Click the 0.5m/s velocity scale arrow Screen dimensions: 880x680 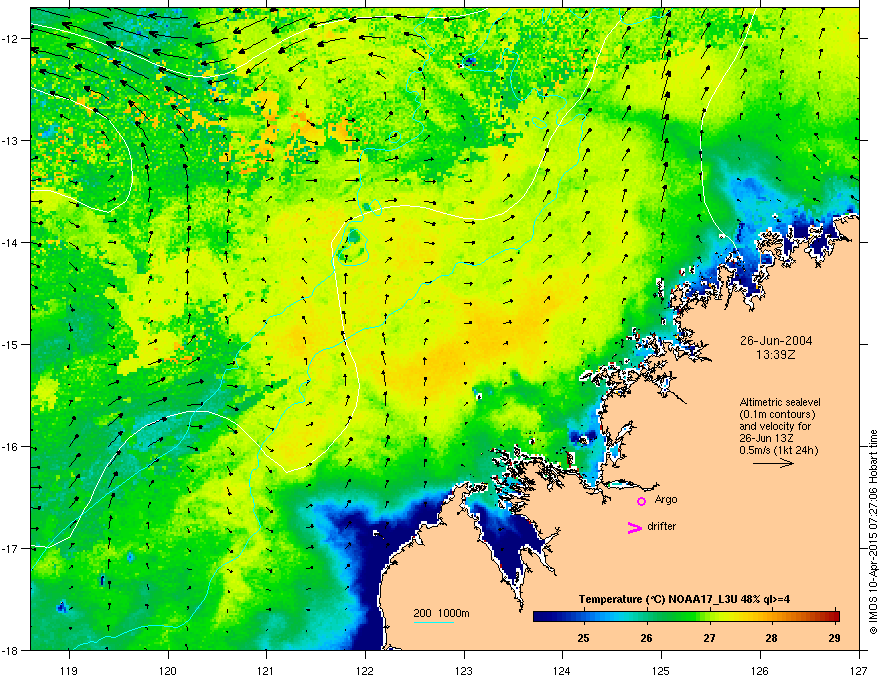(x=773, y=463)
